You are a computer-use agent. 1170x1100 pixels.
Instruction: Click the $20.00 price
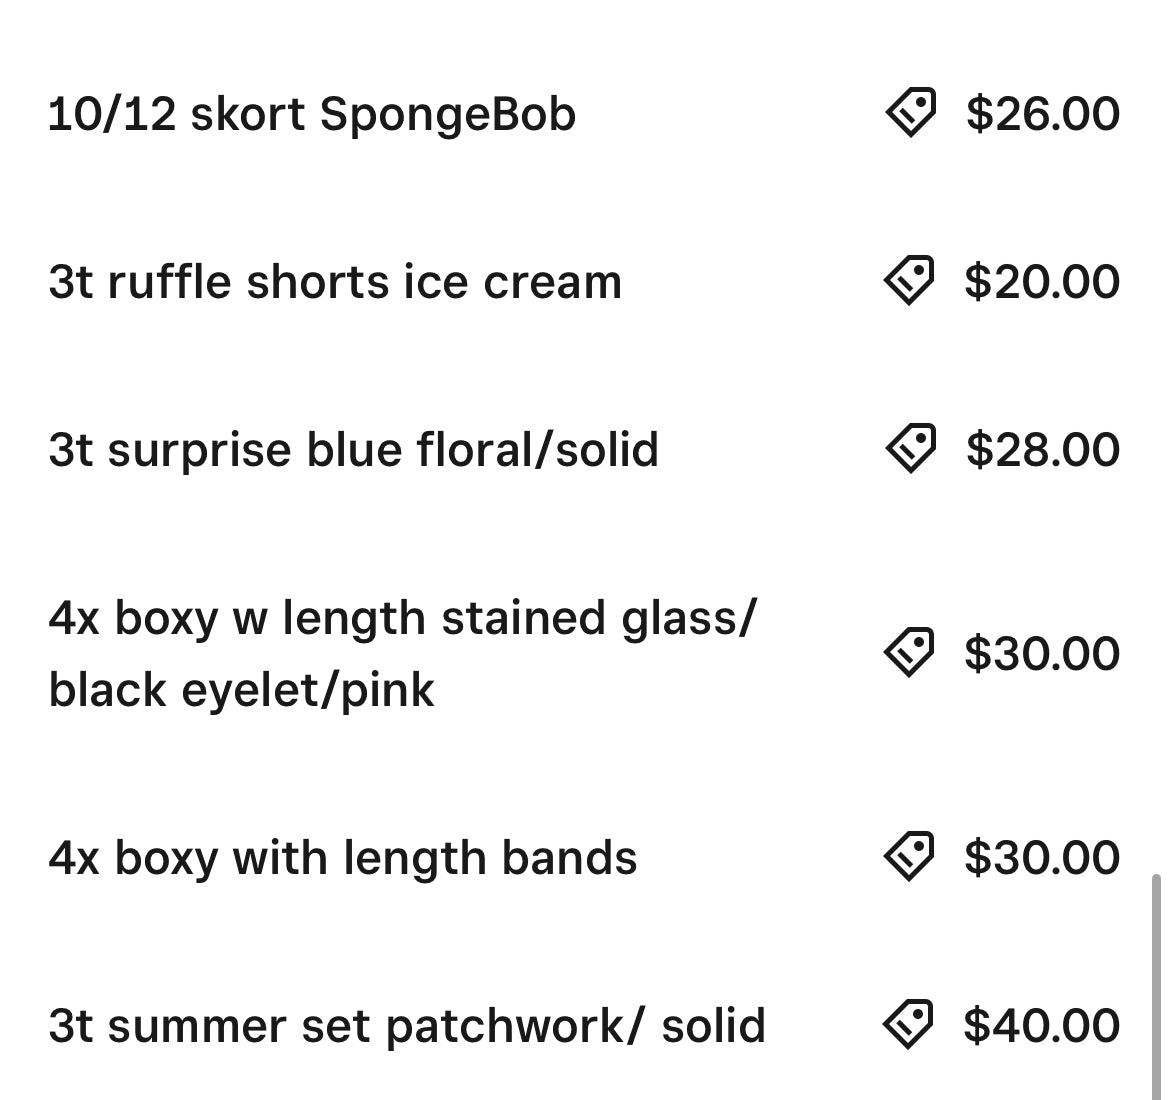click(x=1042, y=281)
